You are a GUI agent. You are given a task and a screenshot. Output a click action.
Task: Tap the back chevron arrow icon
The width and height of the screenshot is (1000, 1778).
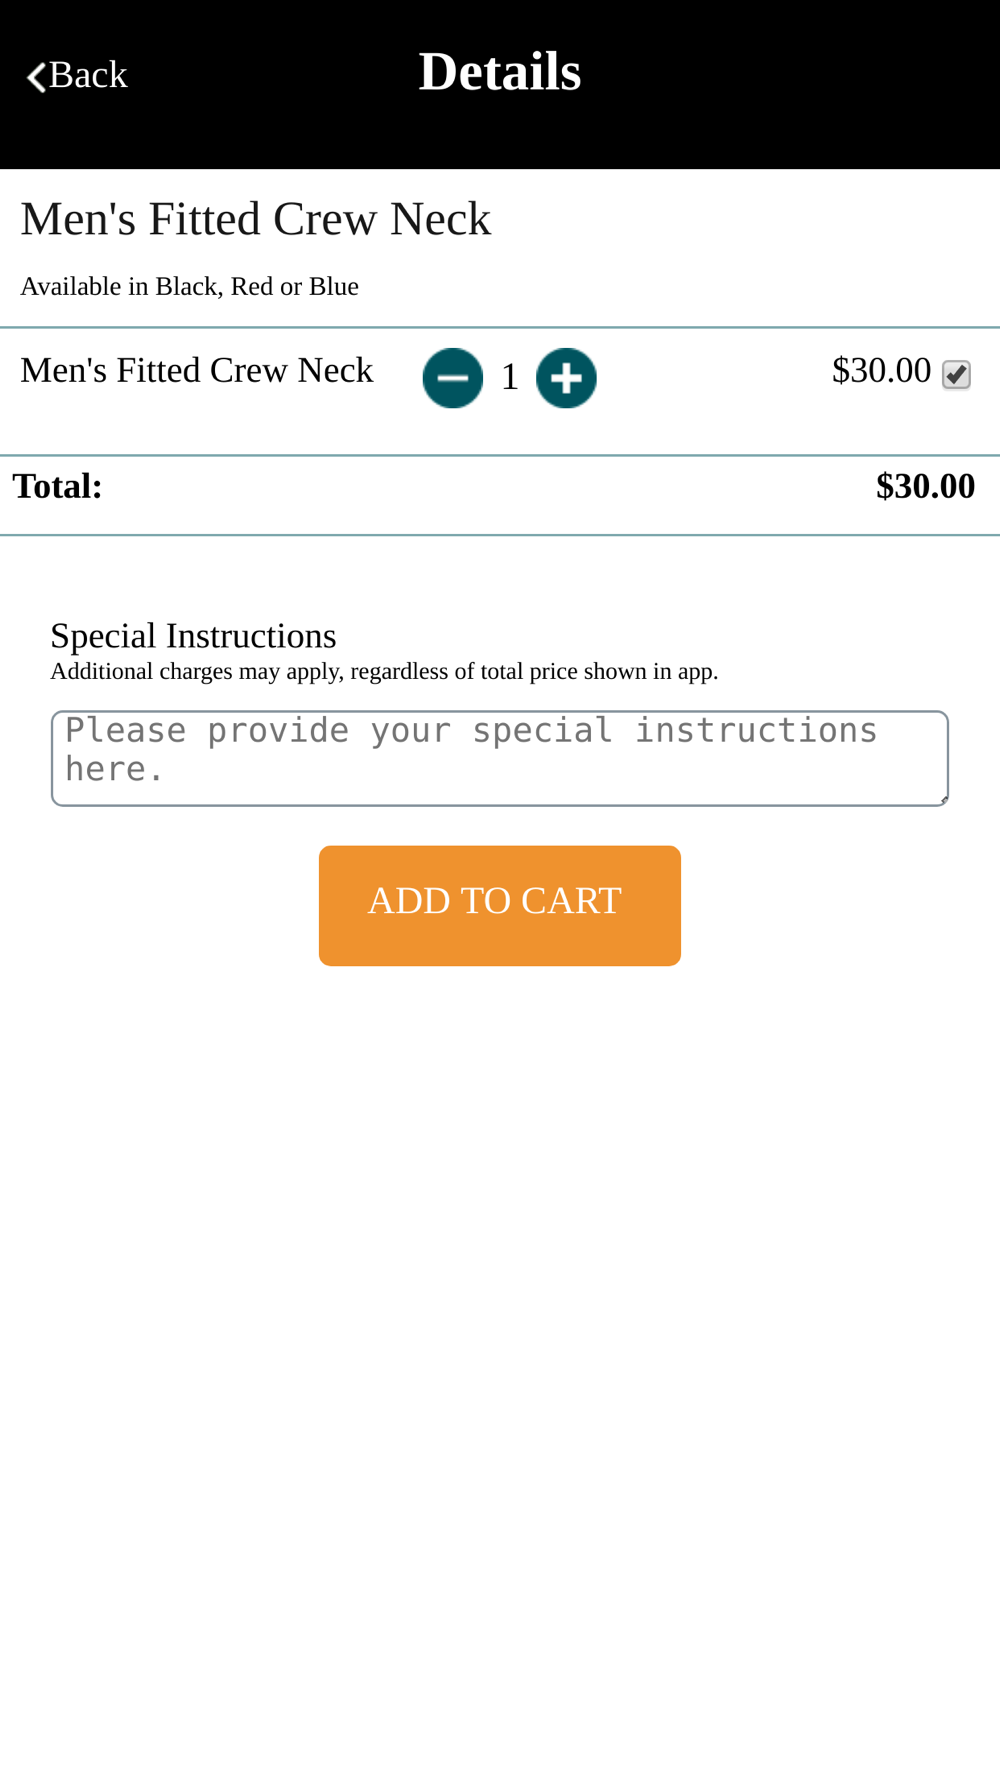click(36, 77)
